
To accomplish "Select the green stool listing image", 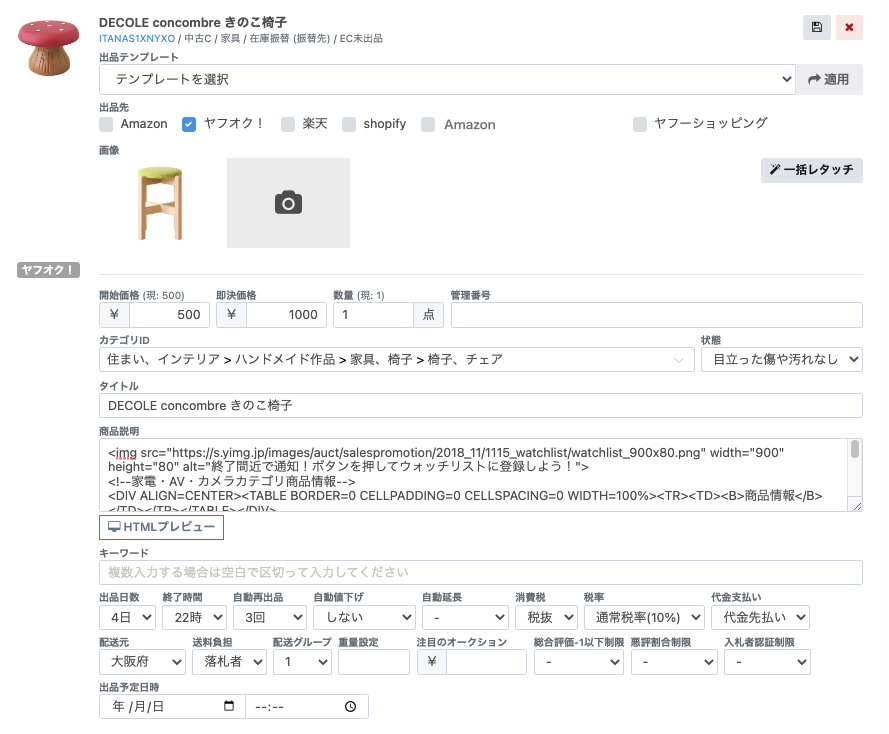I will click(x=160, y=202).
